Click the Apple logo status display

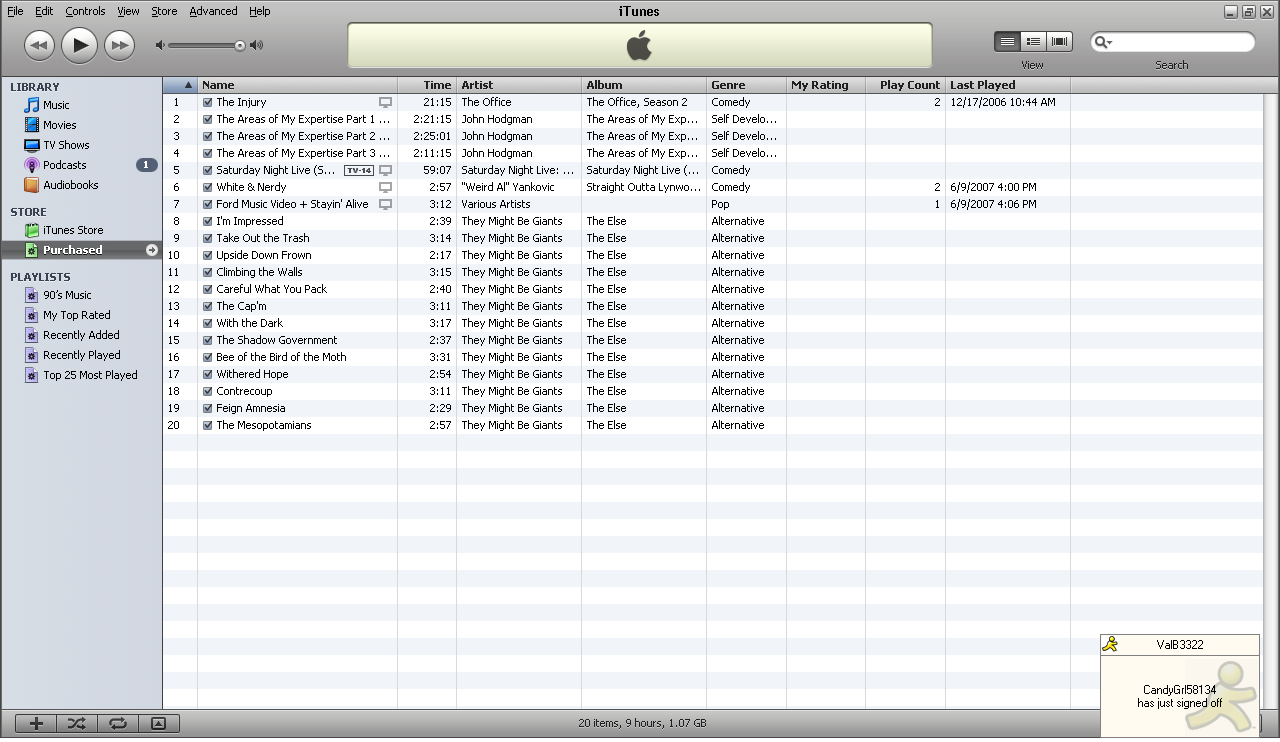pos(639,46)
